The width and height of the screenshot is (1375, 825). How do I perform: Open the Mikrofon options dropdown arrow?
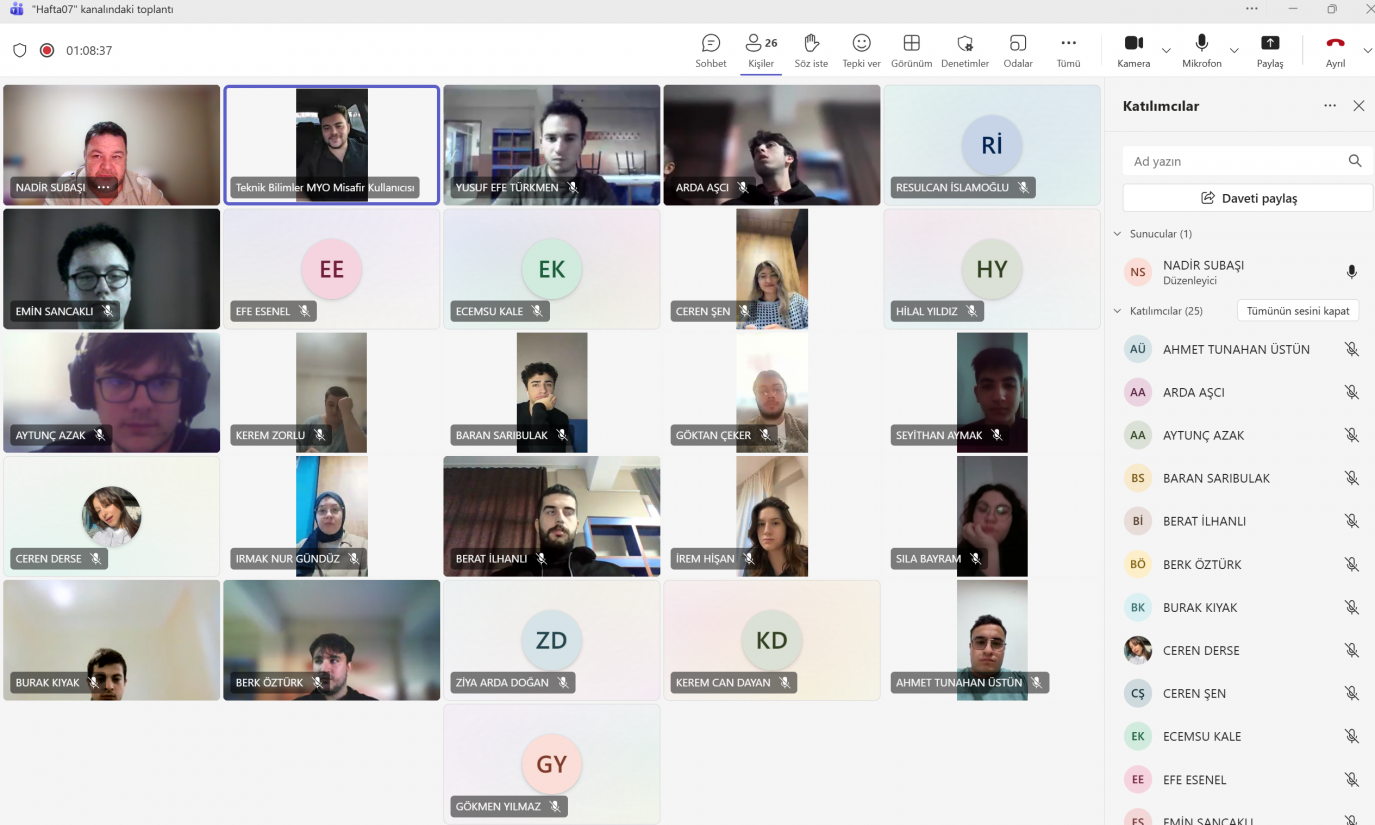click(1234, 50)
